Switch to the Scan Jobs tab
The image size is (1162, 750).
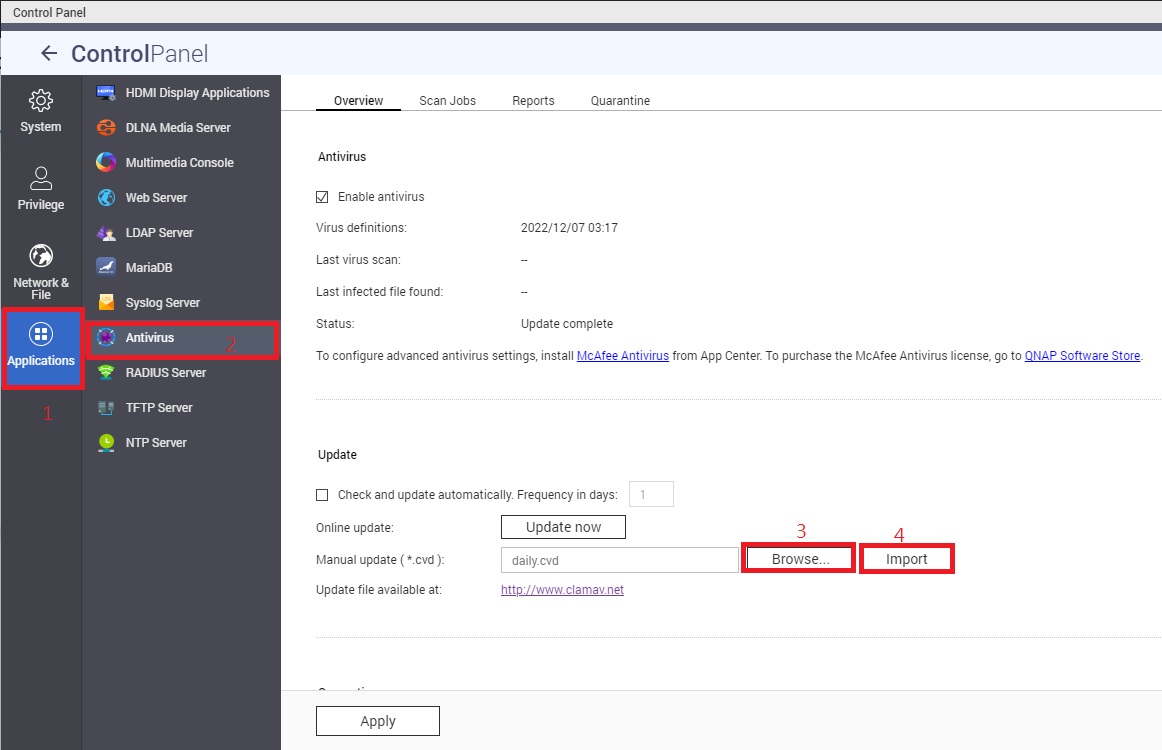point(447,101)
